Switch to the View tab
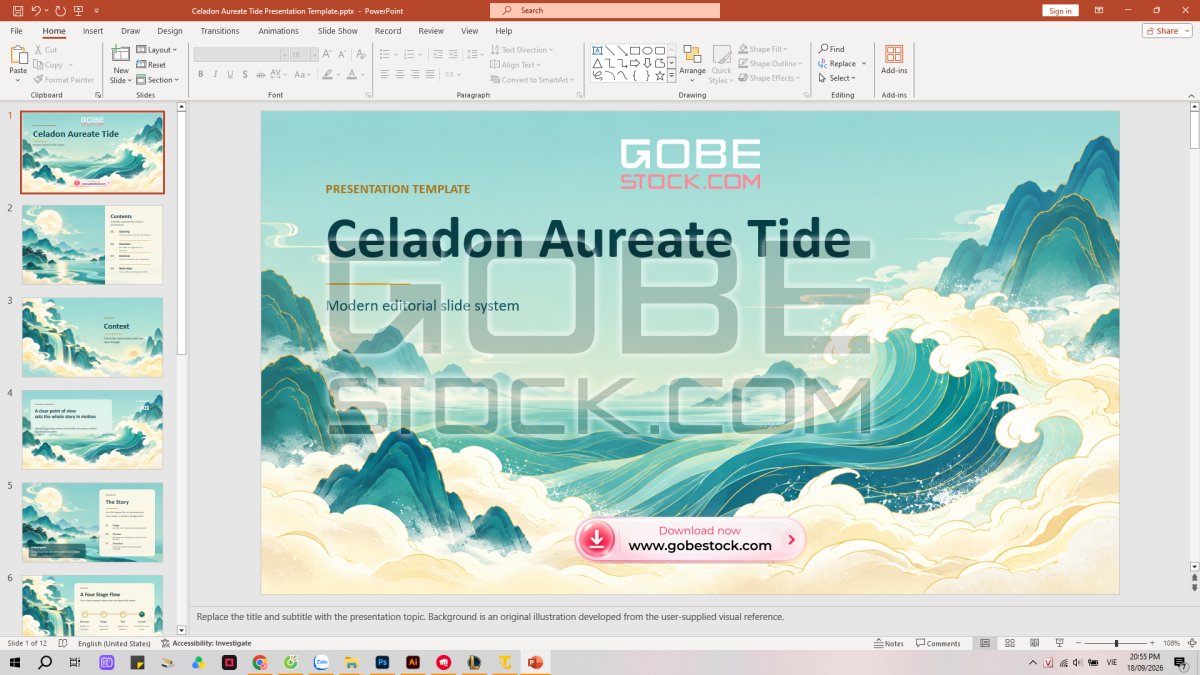Viewport: 1200px width, 675px height. tap(469, 31)
